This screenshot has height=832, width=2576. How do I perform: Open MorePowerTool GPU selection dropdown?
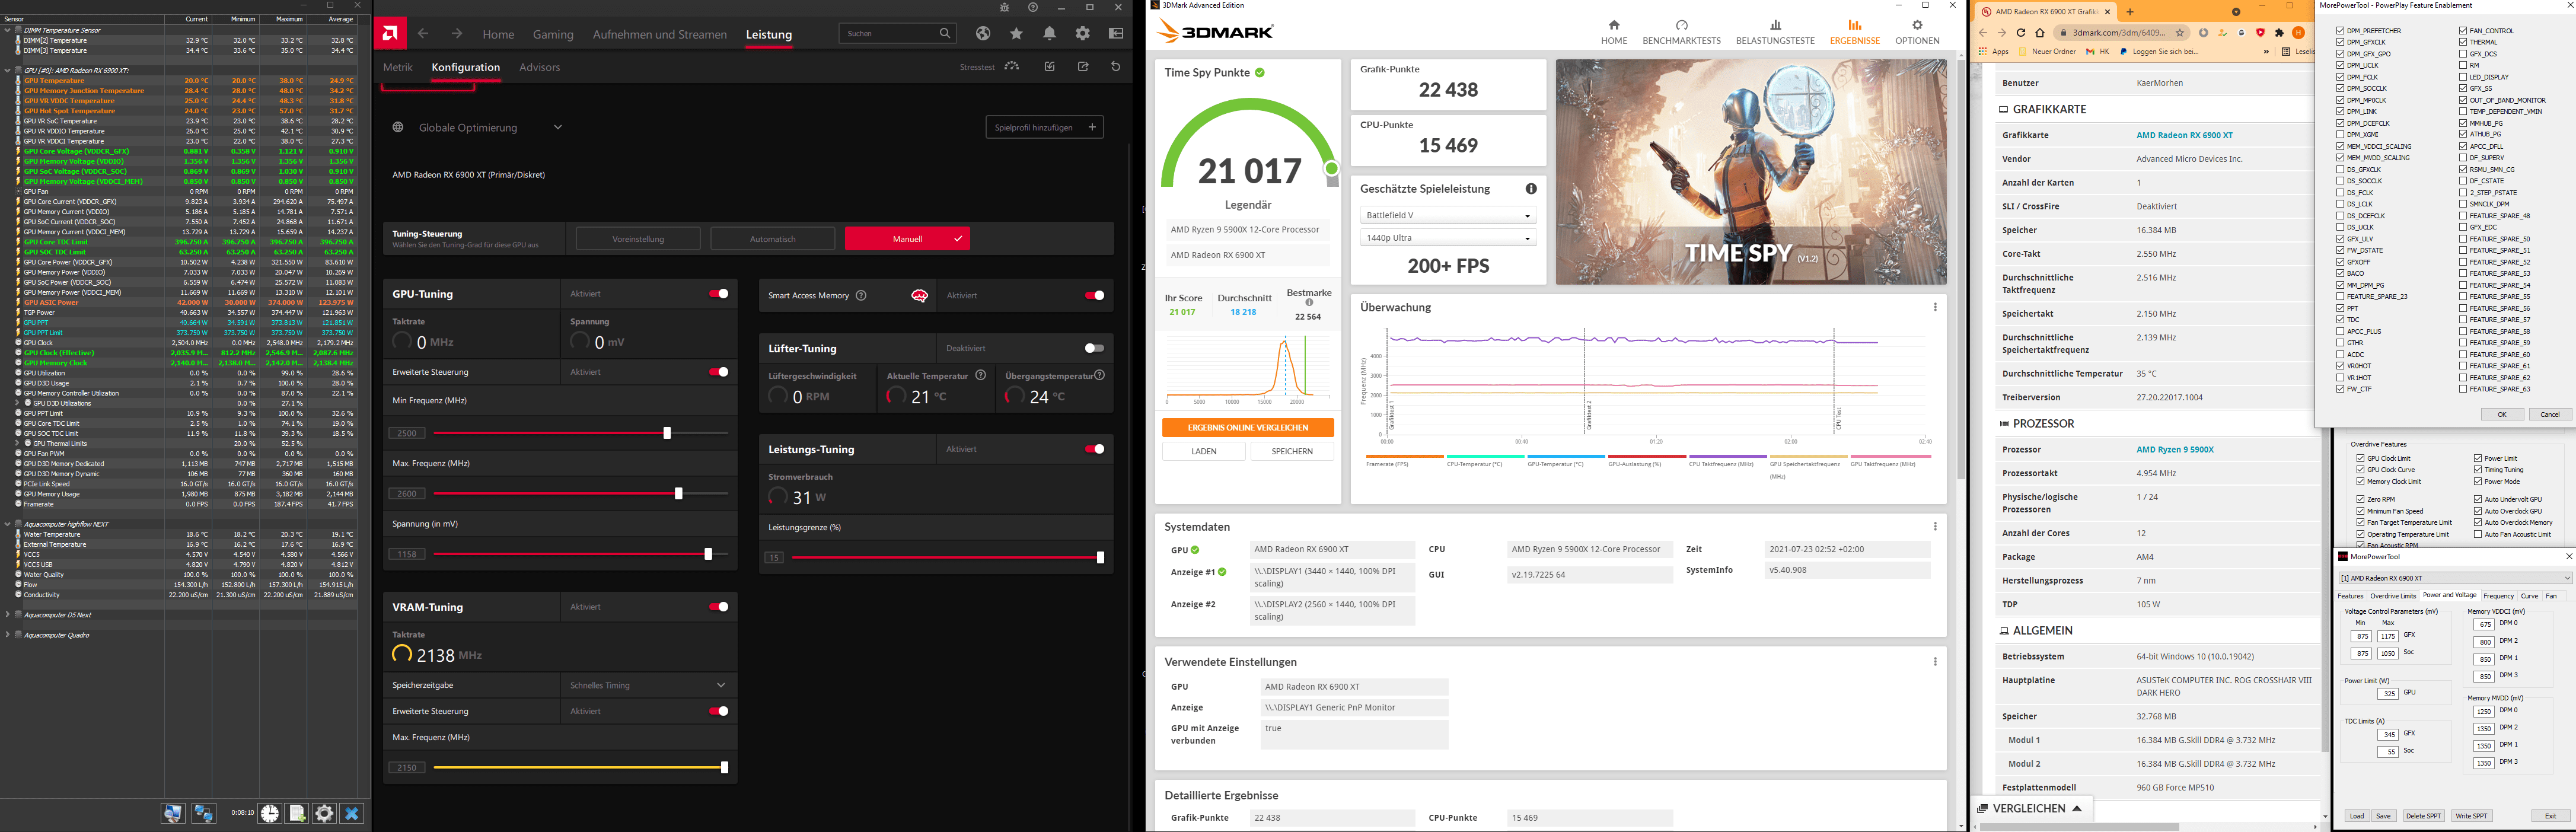click(2455, 578)
